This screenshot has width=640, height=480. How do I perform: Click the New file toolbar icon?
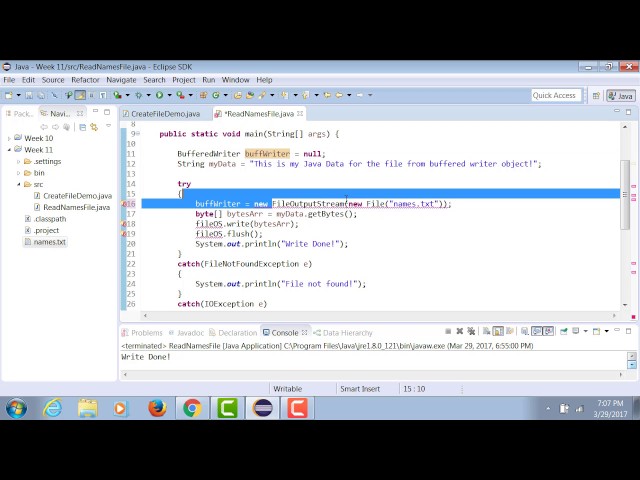tap(8, 95)
